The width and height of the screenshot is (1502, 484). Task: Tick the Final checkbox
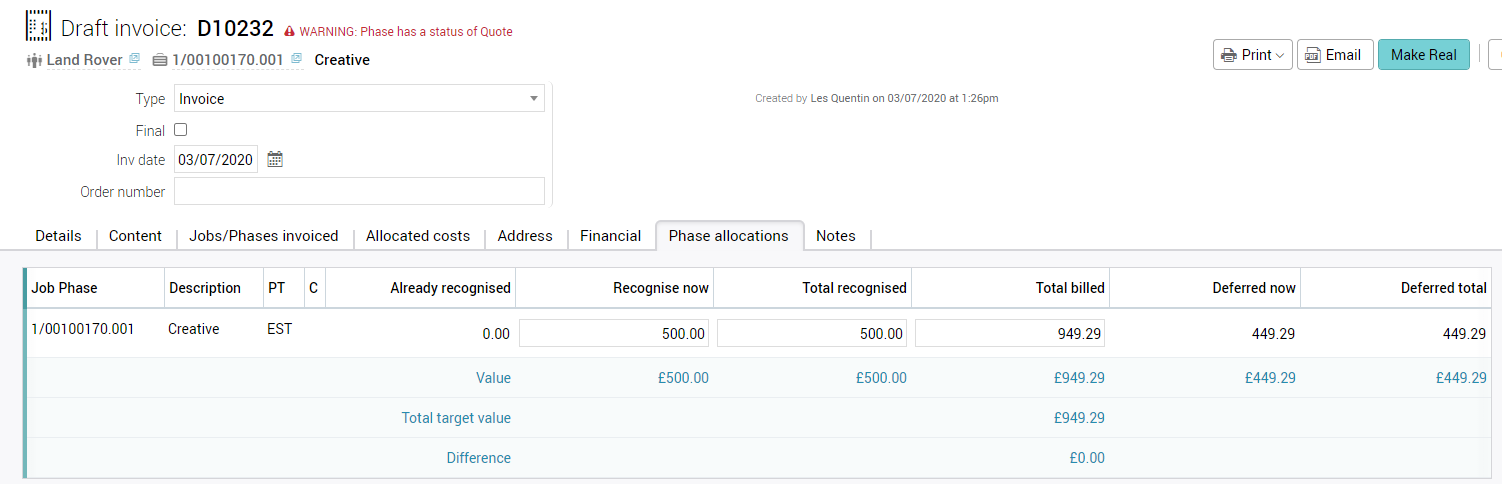(x=181, y=130)
